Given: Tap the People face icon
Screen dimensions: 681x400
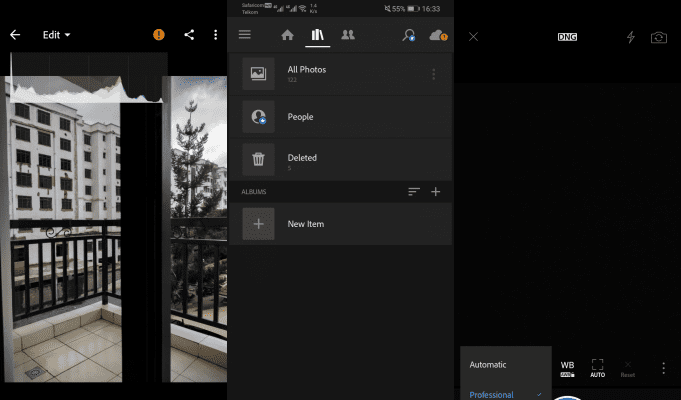Looking at the screenshot, I should point(258,117).
